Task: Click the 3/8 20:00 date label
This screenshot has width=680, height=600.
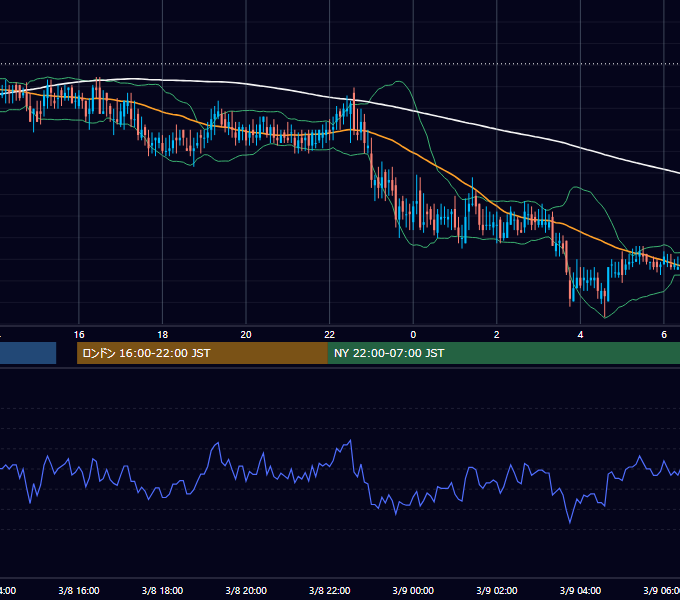Action: click(246, 591)
